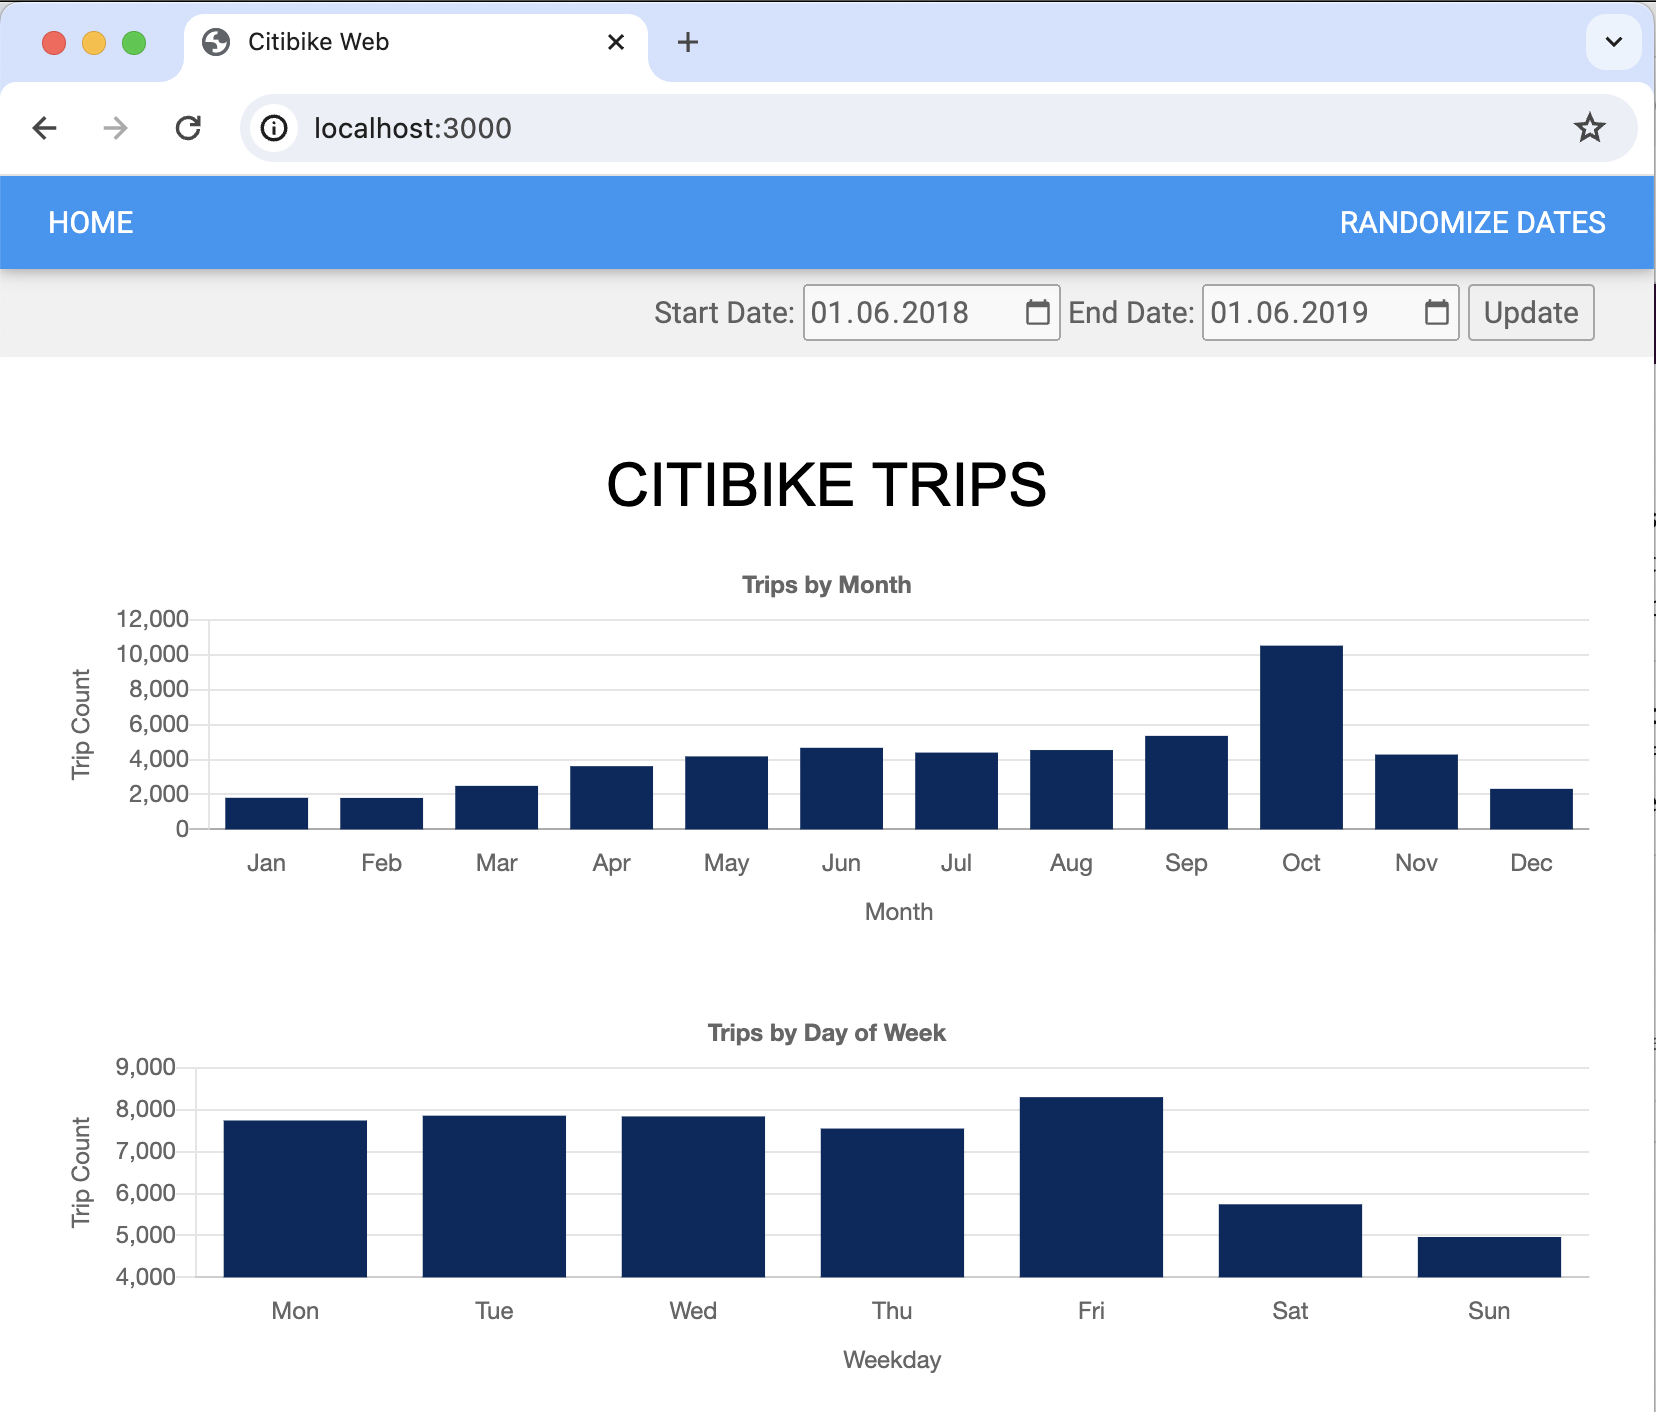This screenshot has height=1412, width=1656.
Task: Open a new browser tab
Action: (x=688, y=42)
